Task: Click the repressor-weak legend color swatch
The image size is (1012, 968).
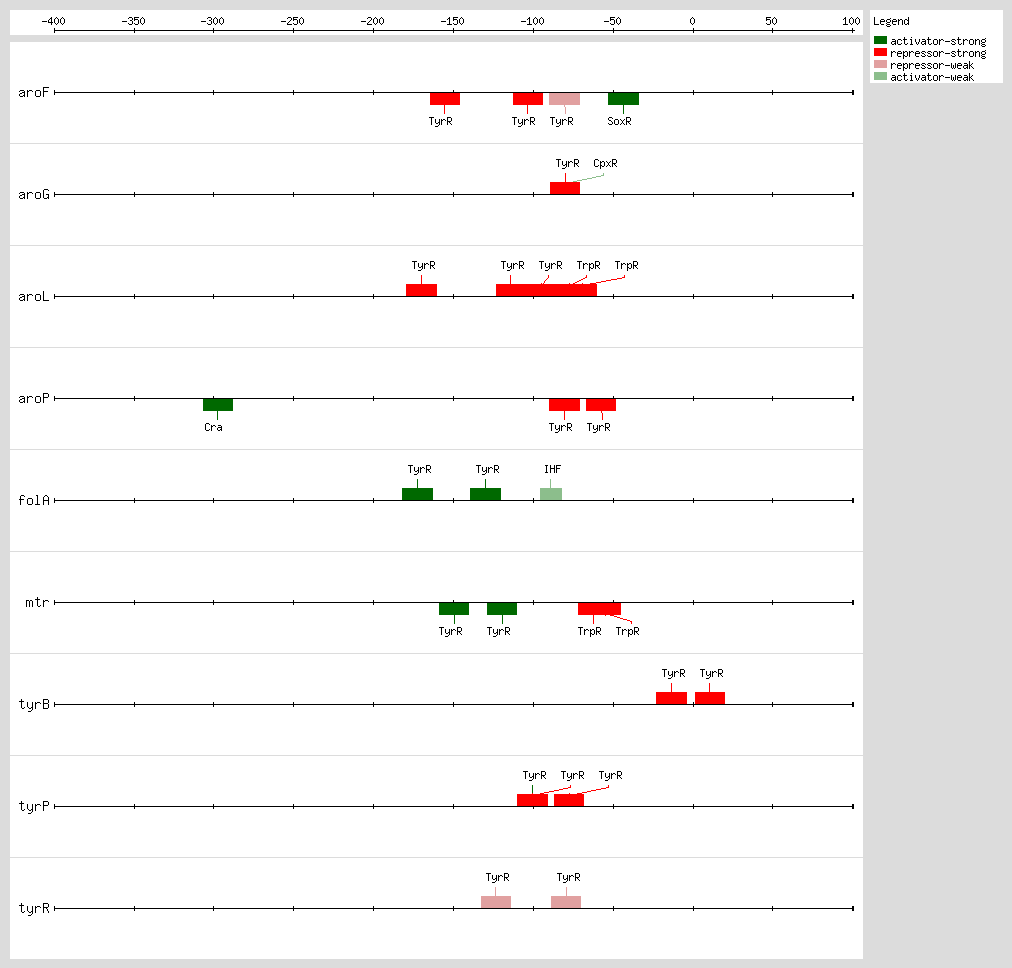Action: (x=880, y=64)
